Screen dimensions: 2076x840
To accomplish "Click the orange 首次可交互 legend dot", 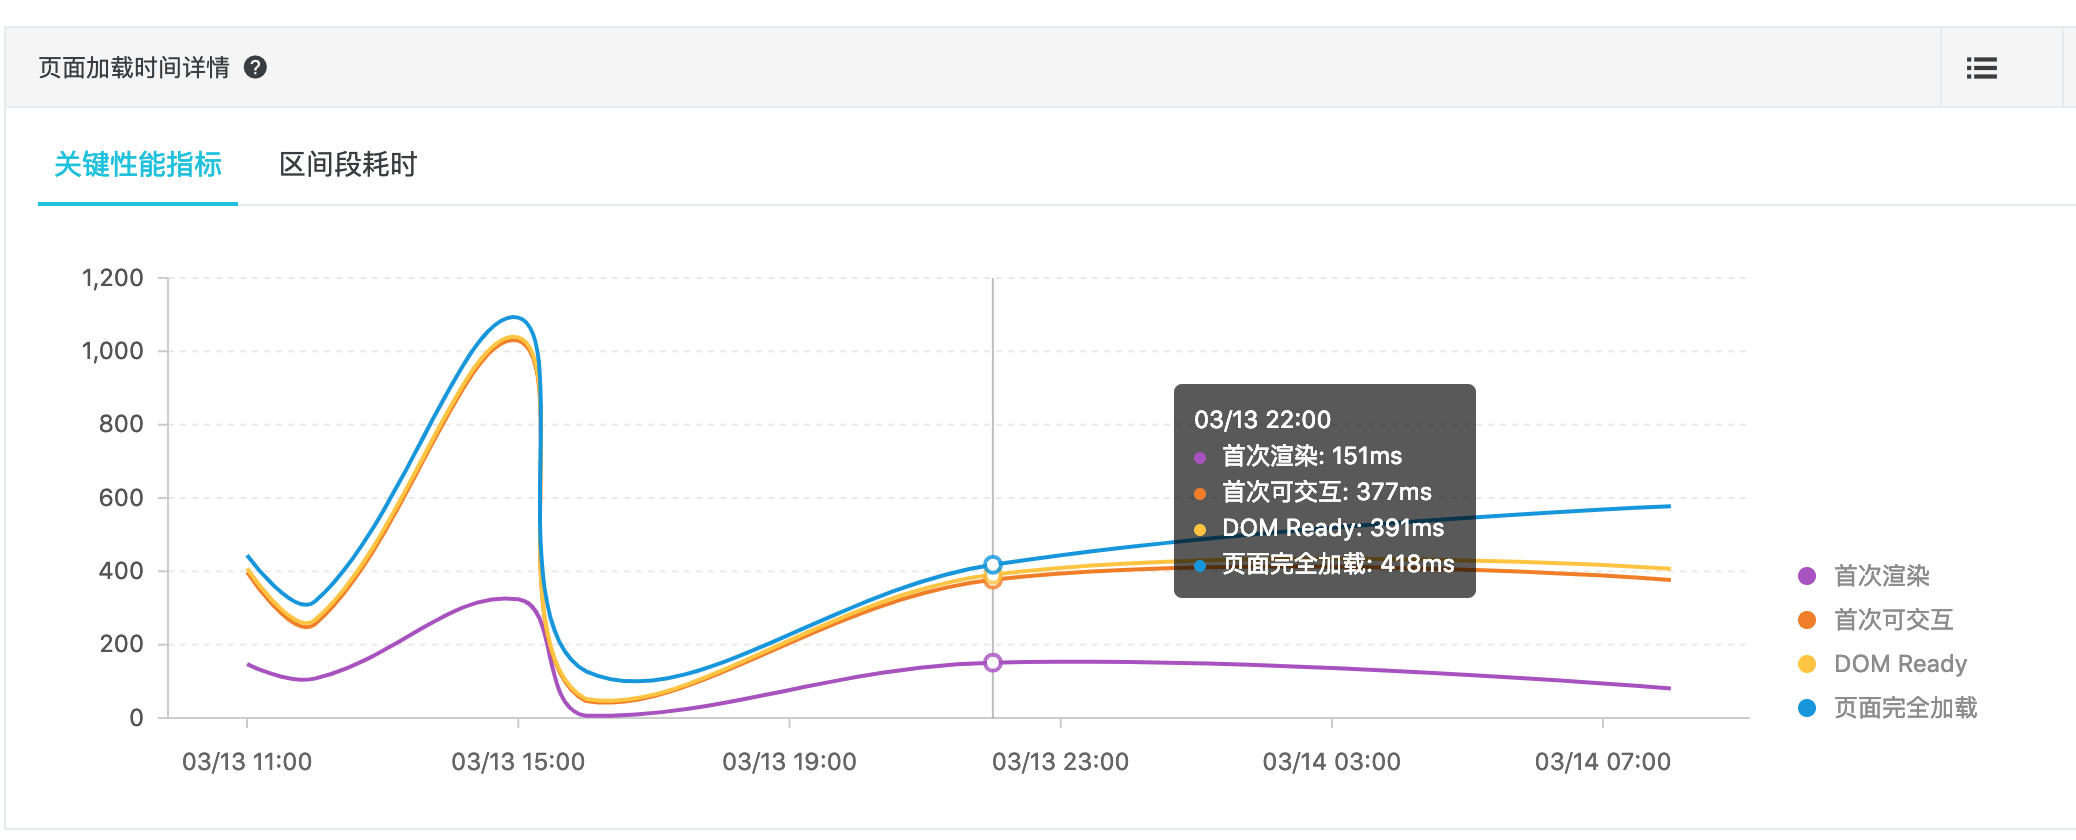I will pos(1807,620).
